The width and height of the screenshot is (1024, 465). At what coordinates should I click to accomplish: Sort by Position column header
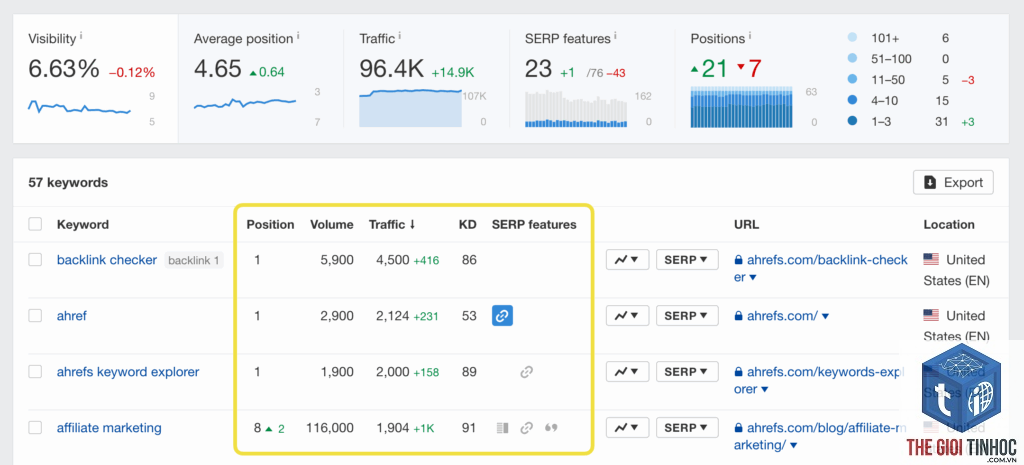pyautogui.click(x=270, y=225)
